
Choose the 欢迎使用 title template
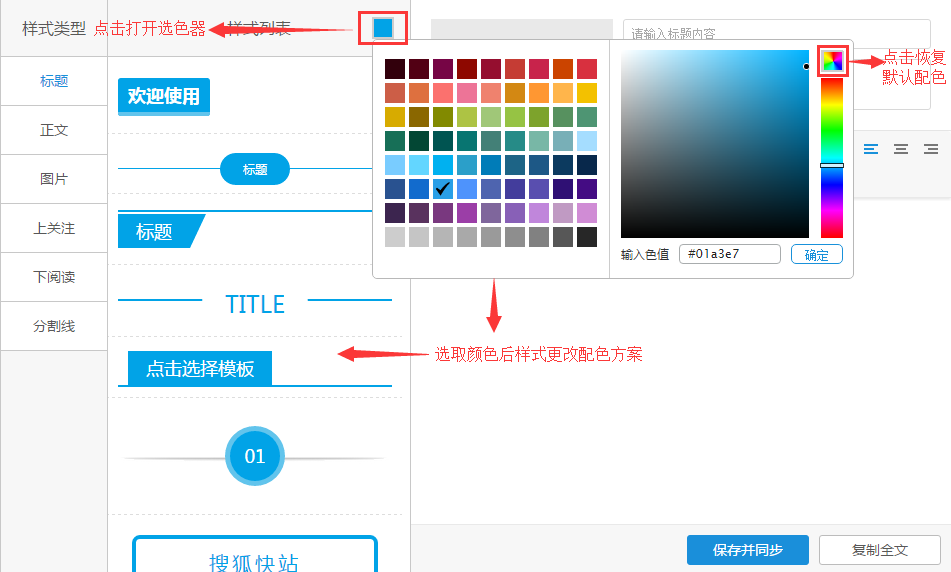click(164, 97)
